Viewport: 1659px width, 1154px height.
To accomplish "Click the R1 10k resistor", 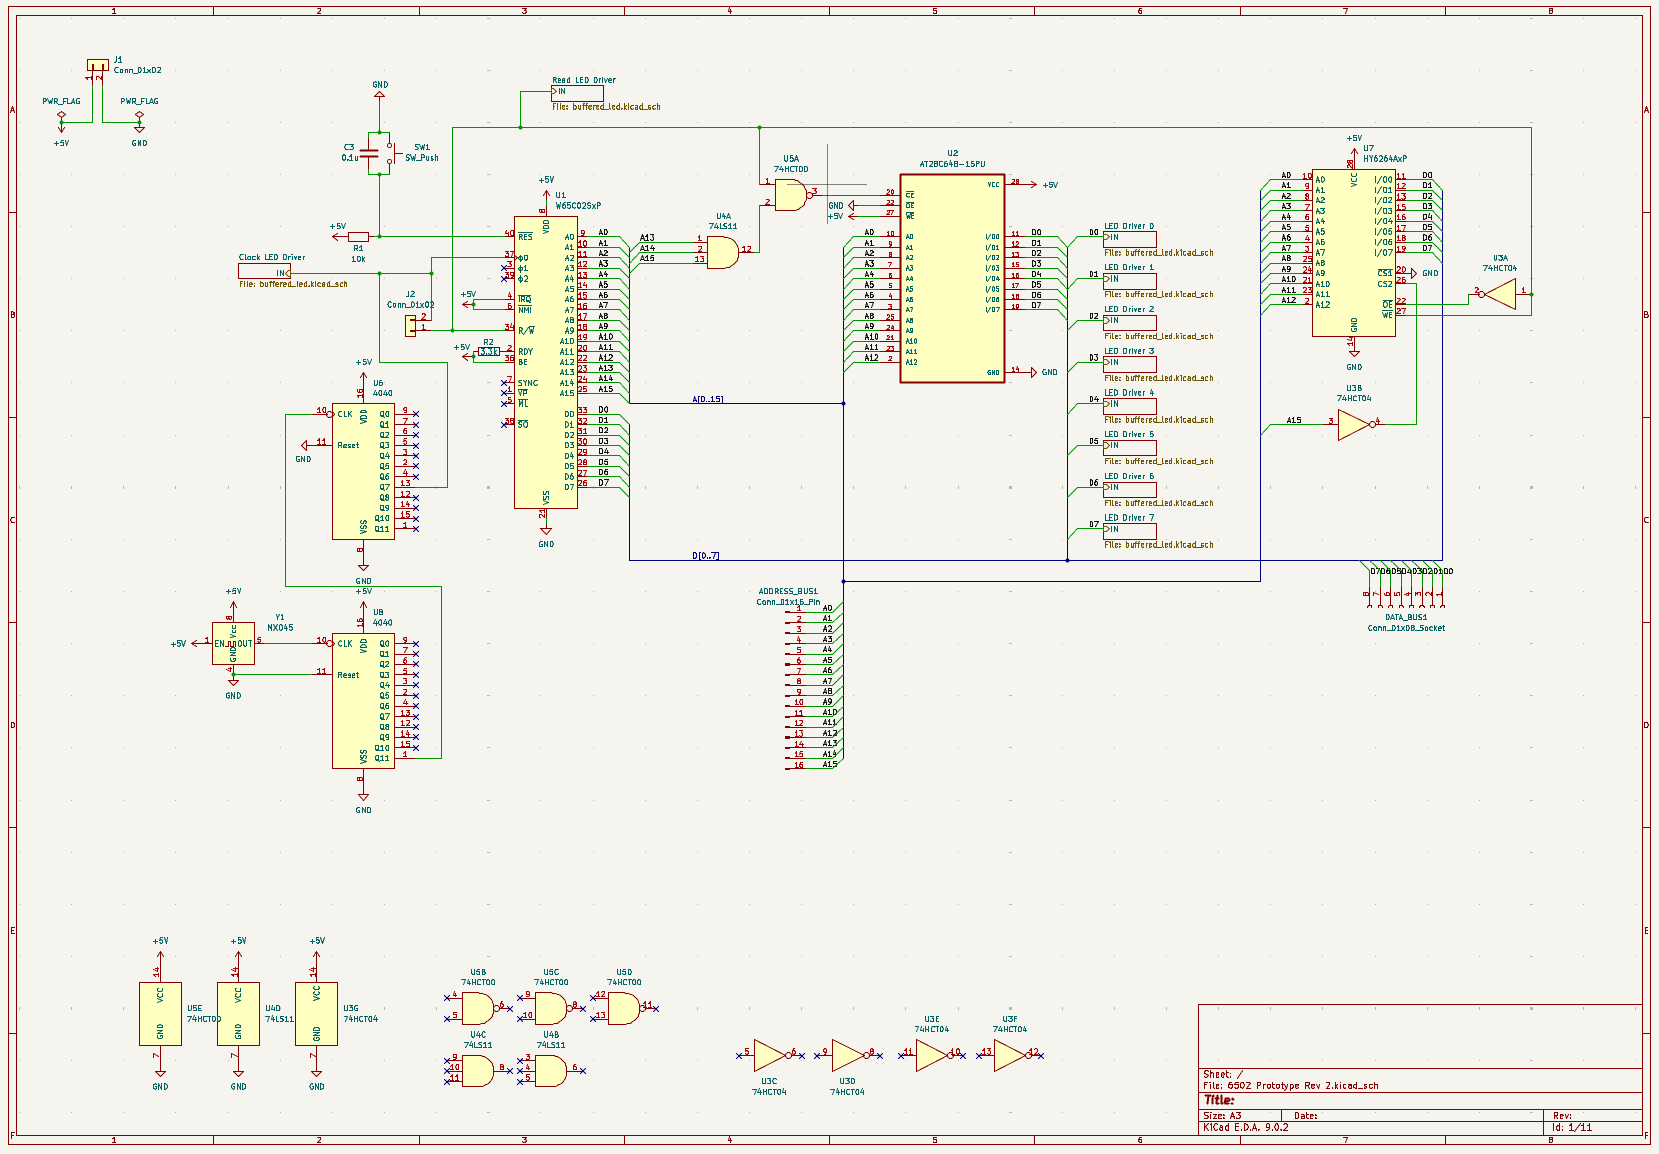I will (358, 237).
